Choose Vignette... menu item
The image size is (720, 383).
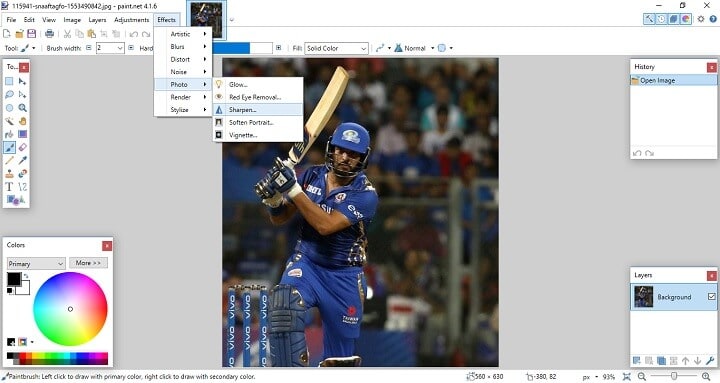258,135
